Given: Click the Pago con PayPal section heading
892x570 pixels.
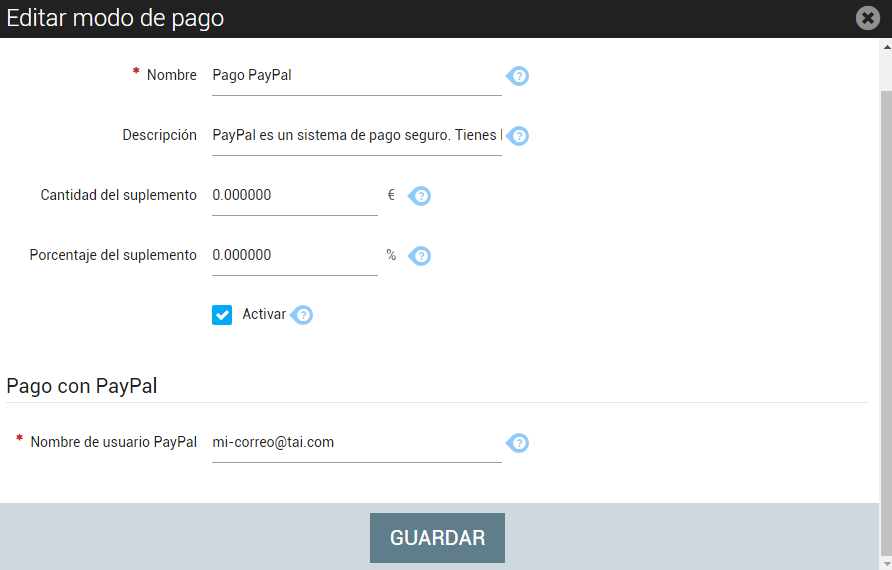Looking at the screenshot, I should point(81,386).
